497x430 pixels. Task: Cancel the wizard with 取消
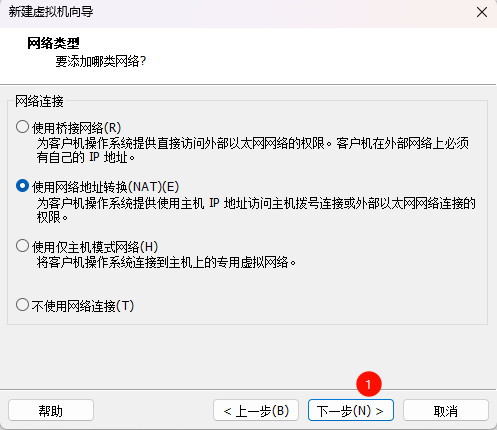pyautogui.click(x=446, y=410)
